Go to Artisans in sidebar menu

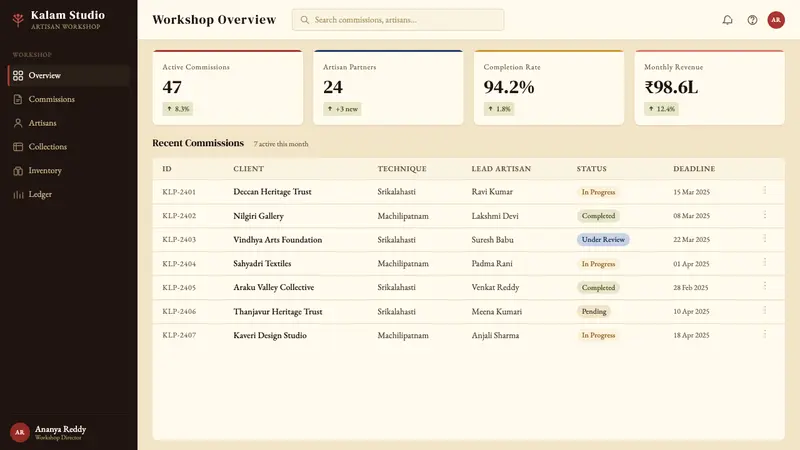click(x=69, y=123)
